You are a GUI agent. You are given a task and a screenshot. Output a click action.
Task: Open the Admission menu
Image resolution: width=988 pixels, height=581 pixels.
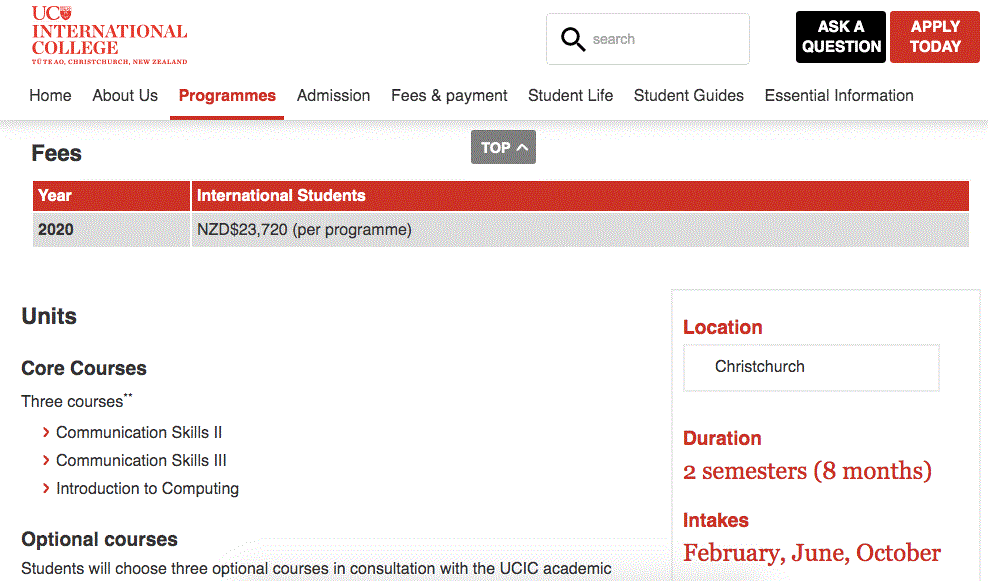click(333, 96)
